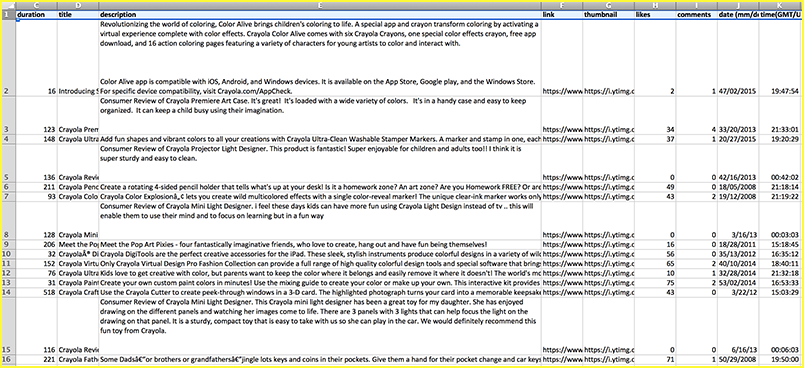The image size is (804, 368).
Task: Select duration cell with value 211
Action: tap(36, 187)
